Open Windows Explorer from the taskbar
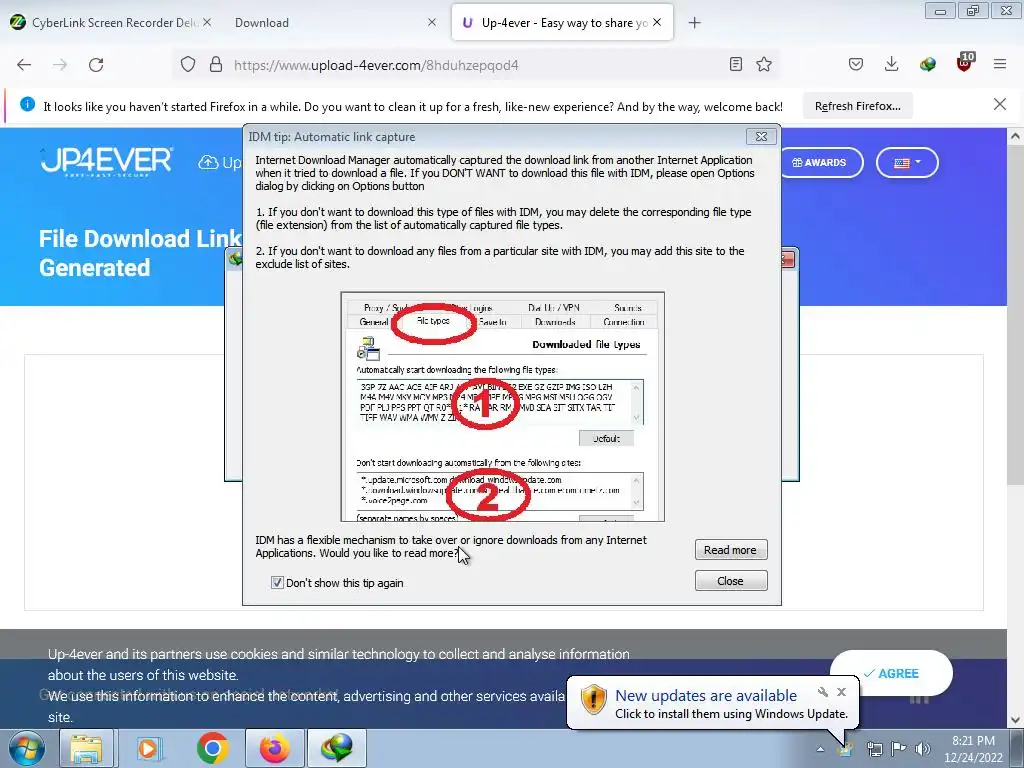Image resolution: width=1024 pixels, height=768 pixels. click(86, 748)
